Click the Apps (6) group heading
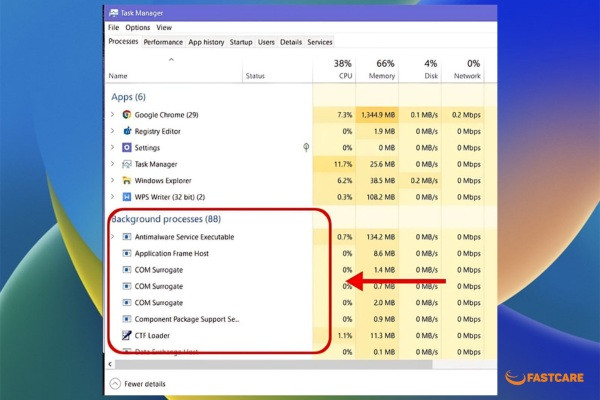 coord(129,97)
